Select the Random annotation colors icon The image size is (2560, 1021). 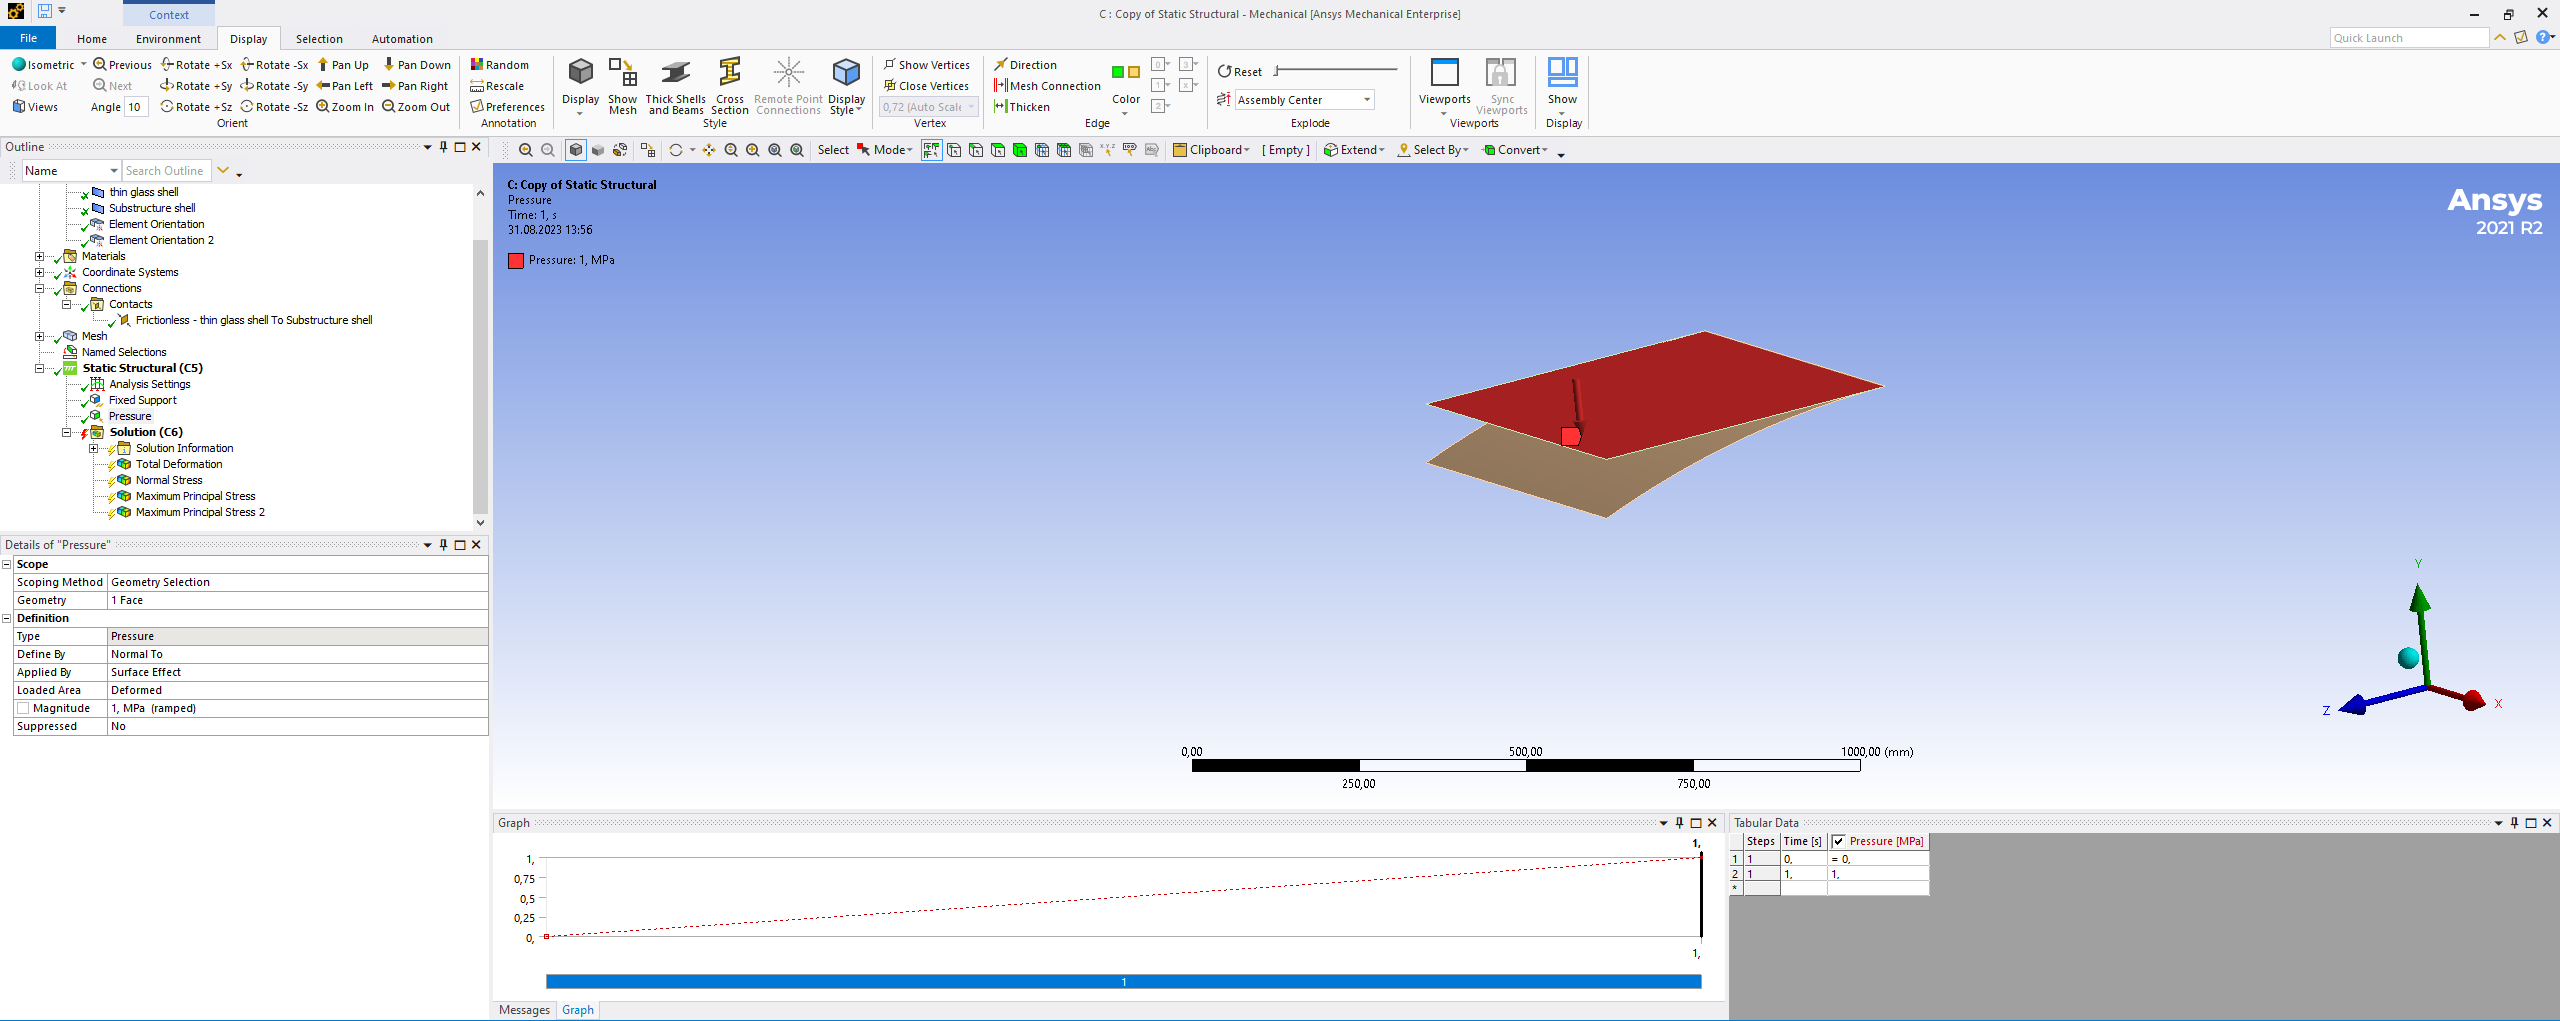477,64
